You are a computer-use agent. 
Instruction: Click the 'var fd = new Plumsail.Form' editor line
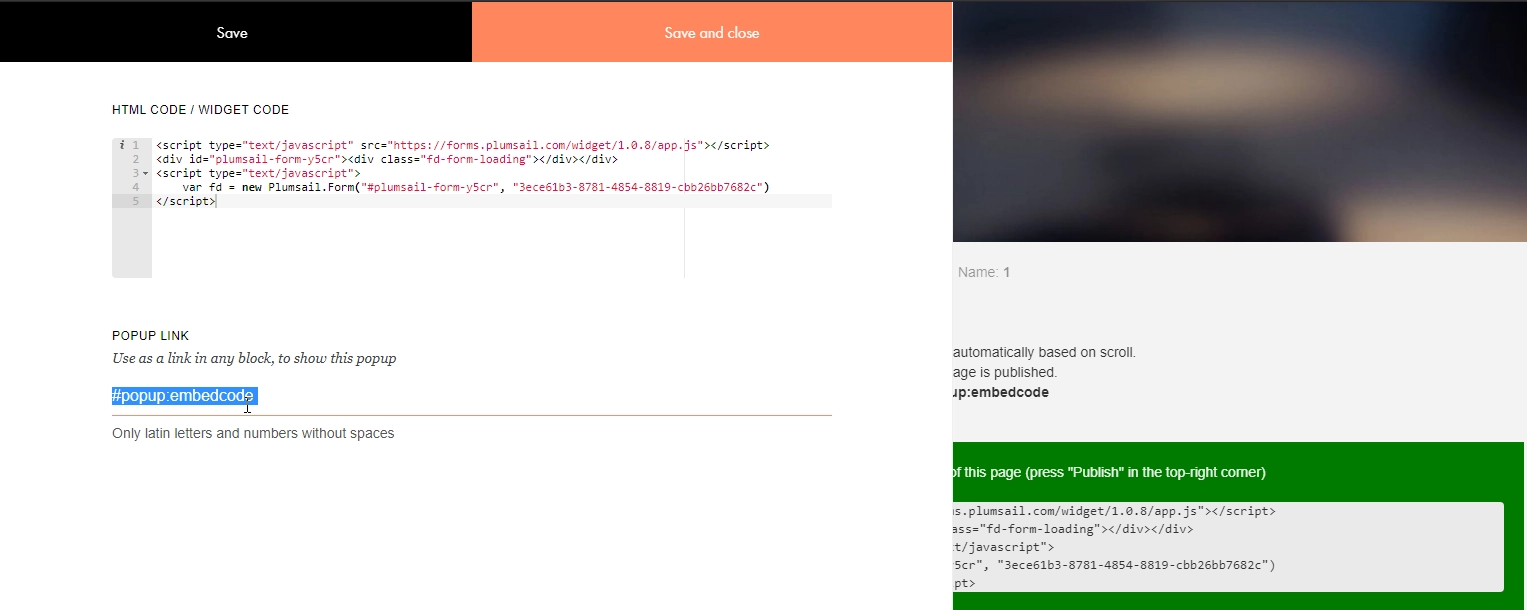[x=476, y=187]
